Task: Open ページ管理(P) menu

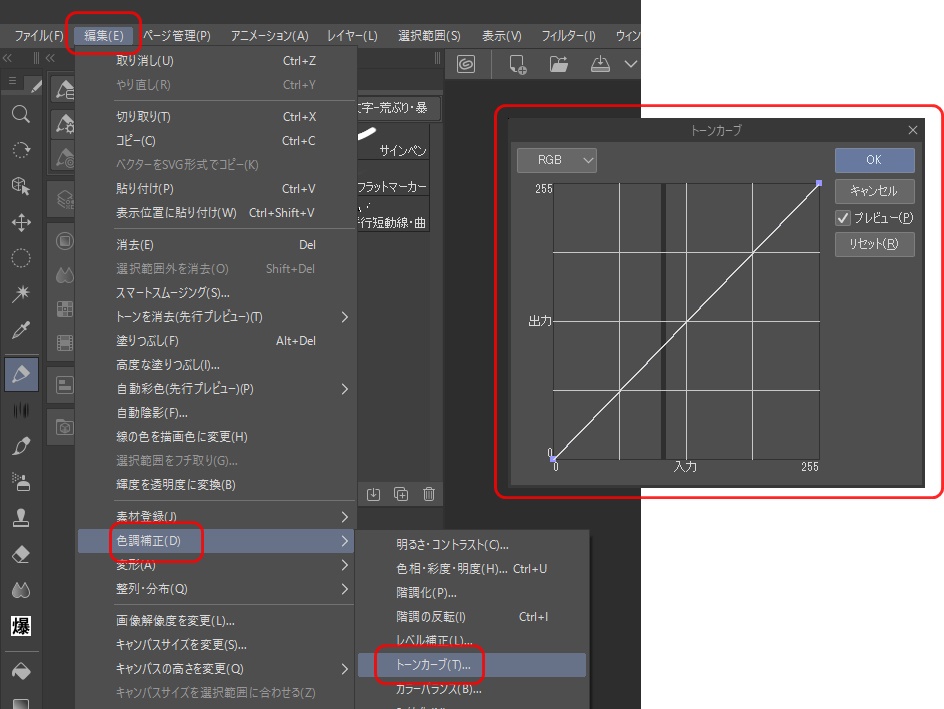Action: [176, 36]
